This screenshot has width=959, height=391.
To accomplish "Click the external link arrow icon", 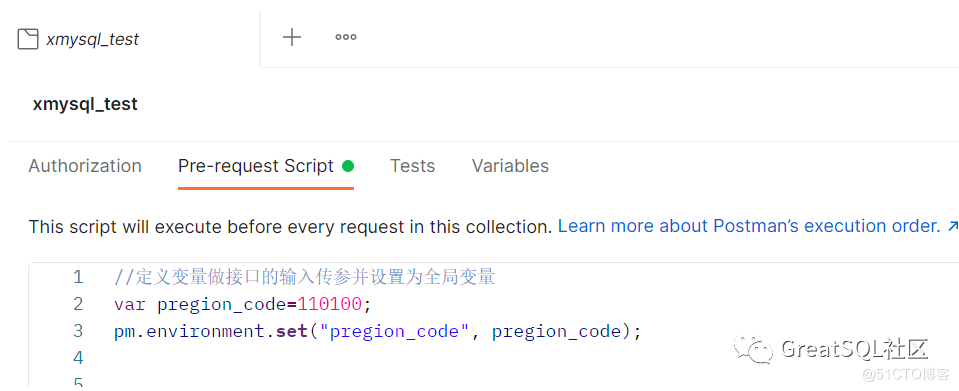I will [x=952, y=226].
